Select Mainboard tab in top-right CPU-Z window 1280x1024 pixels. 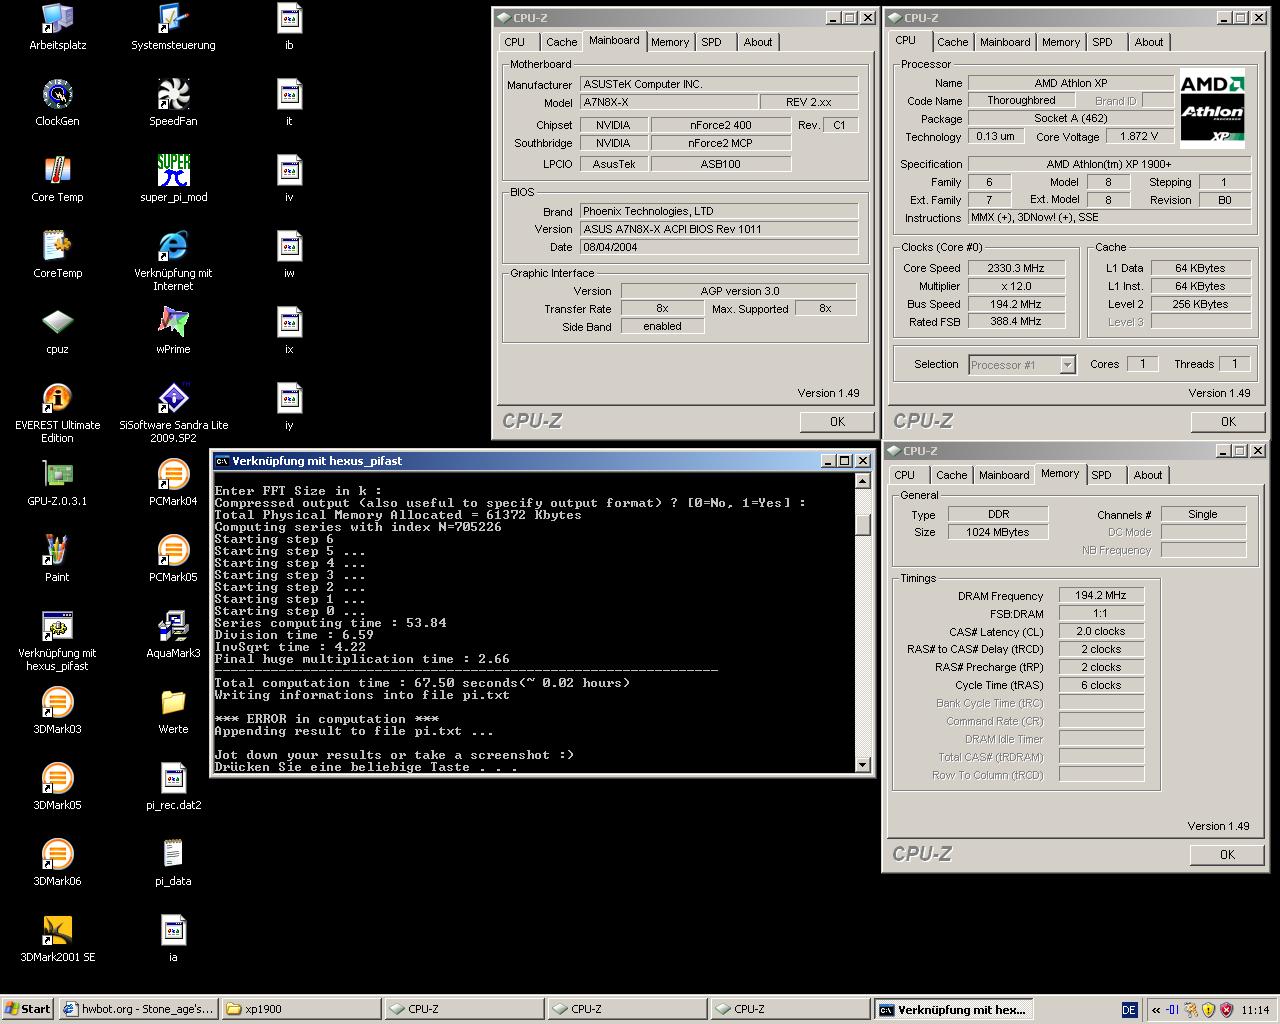[1005, 42]
